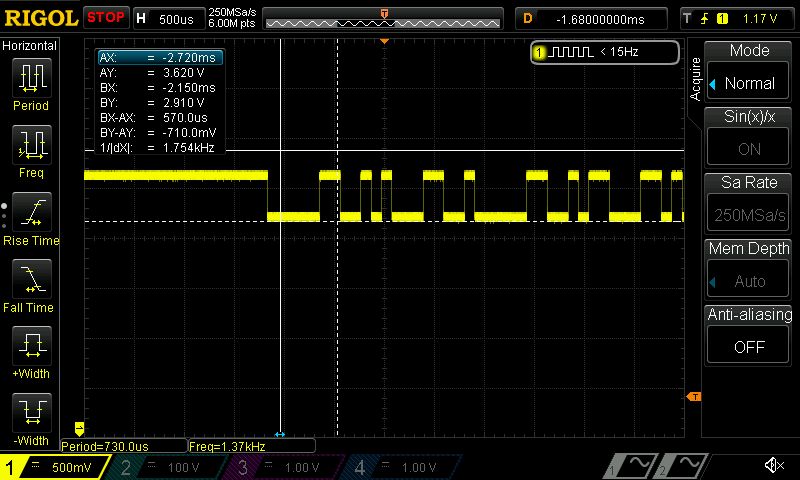This screenshot has width=800, height=480.
Task: Click the 250MSa/s 6.00M pts readout
Action: click(232, 18)
